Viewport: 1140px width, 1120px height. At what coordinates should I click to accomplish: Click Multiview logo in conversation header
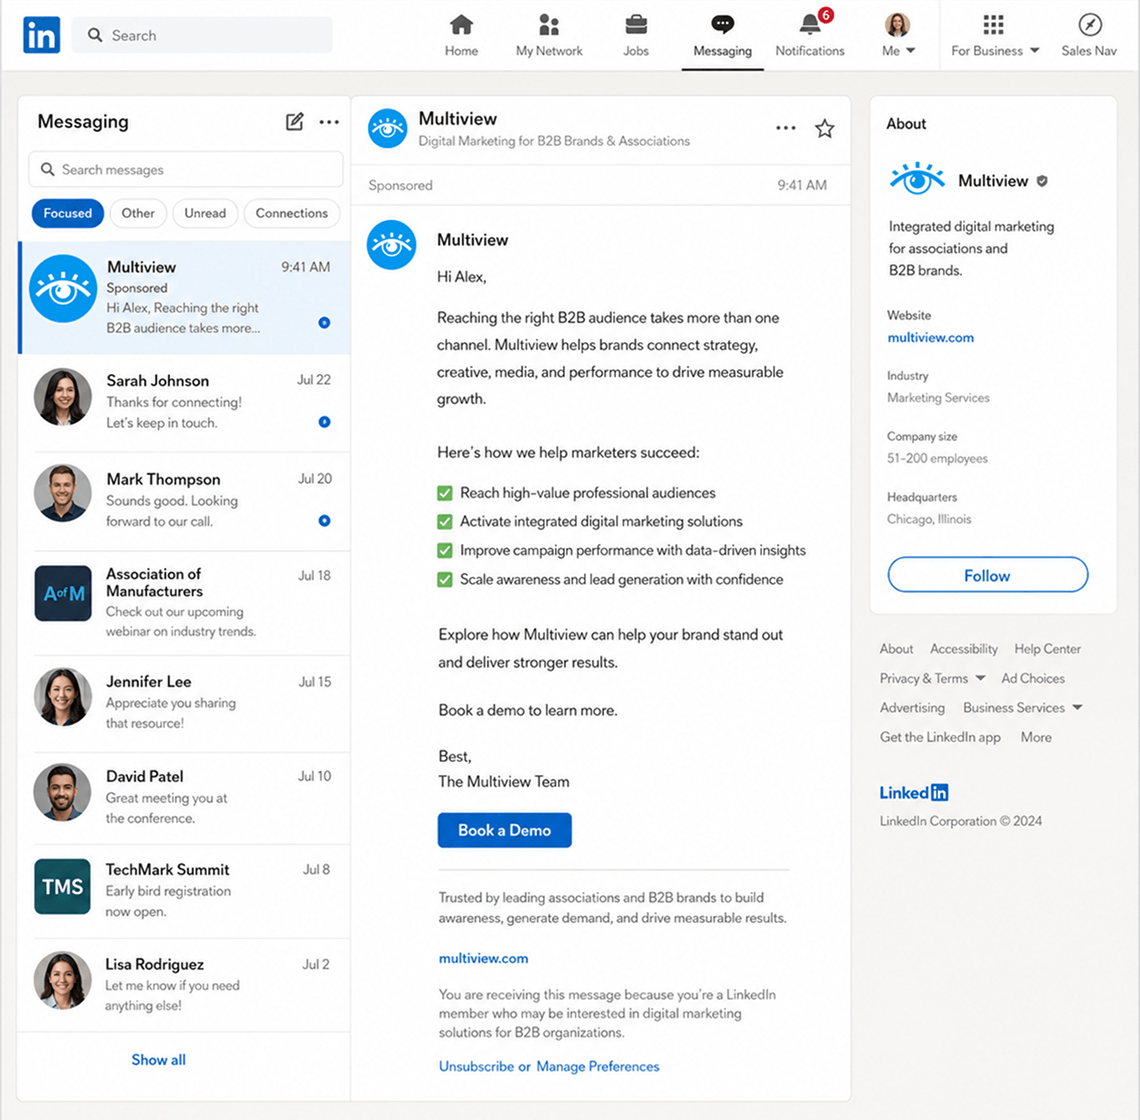click(x=388, y=129)
